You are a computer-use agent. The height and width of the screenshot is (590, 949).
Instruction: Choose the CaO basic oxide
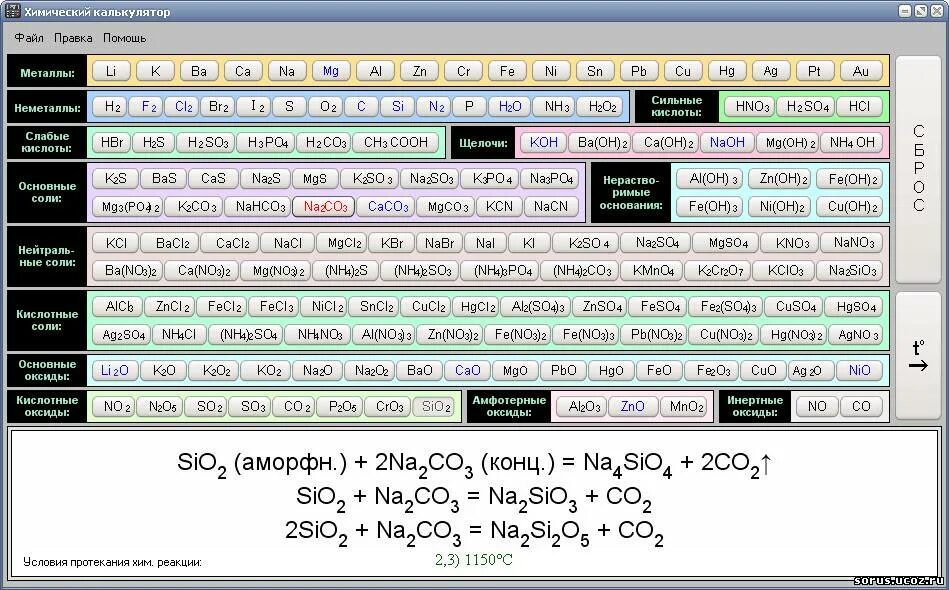click(x=467, y=370)
